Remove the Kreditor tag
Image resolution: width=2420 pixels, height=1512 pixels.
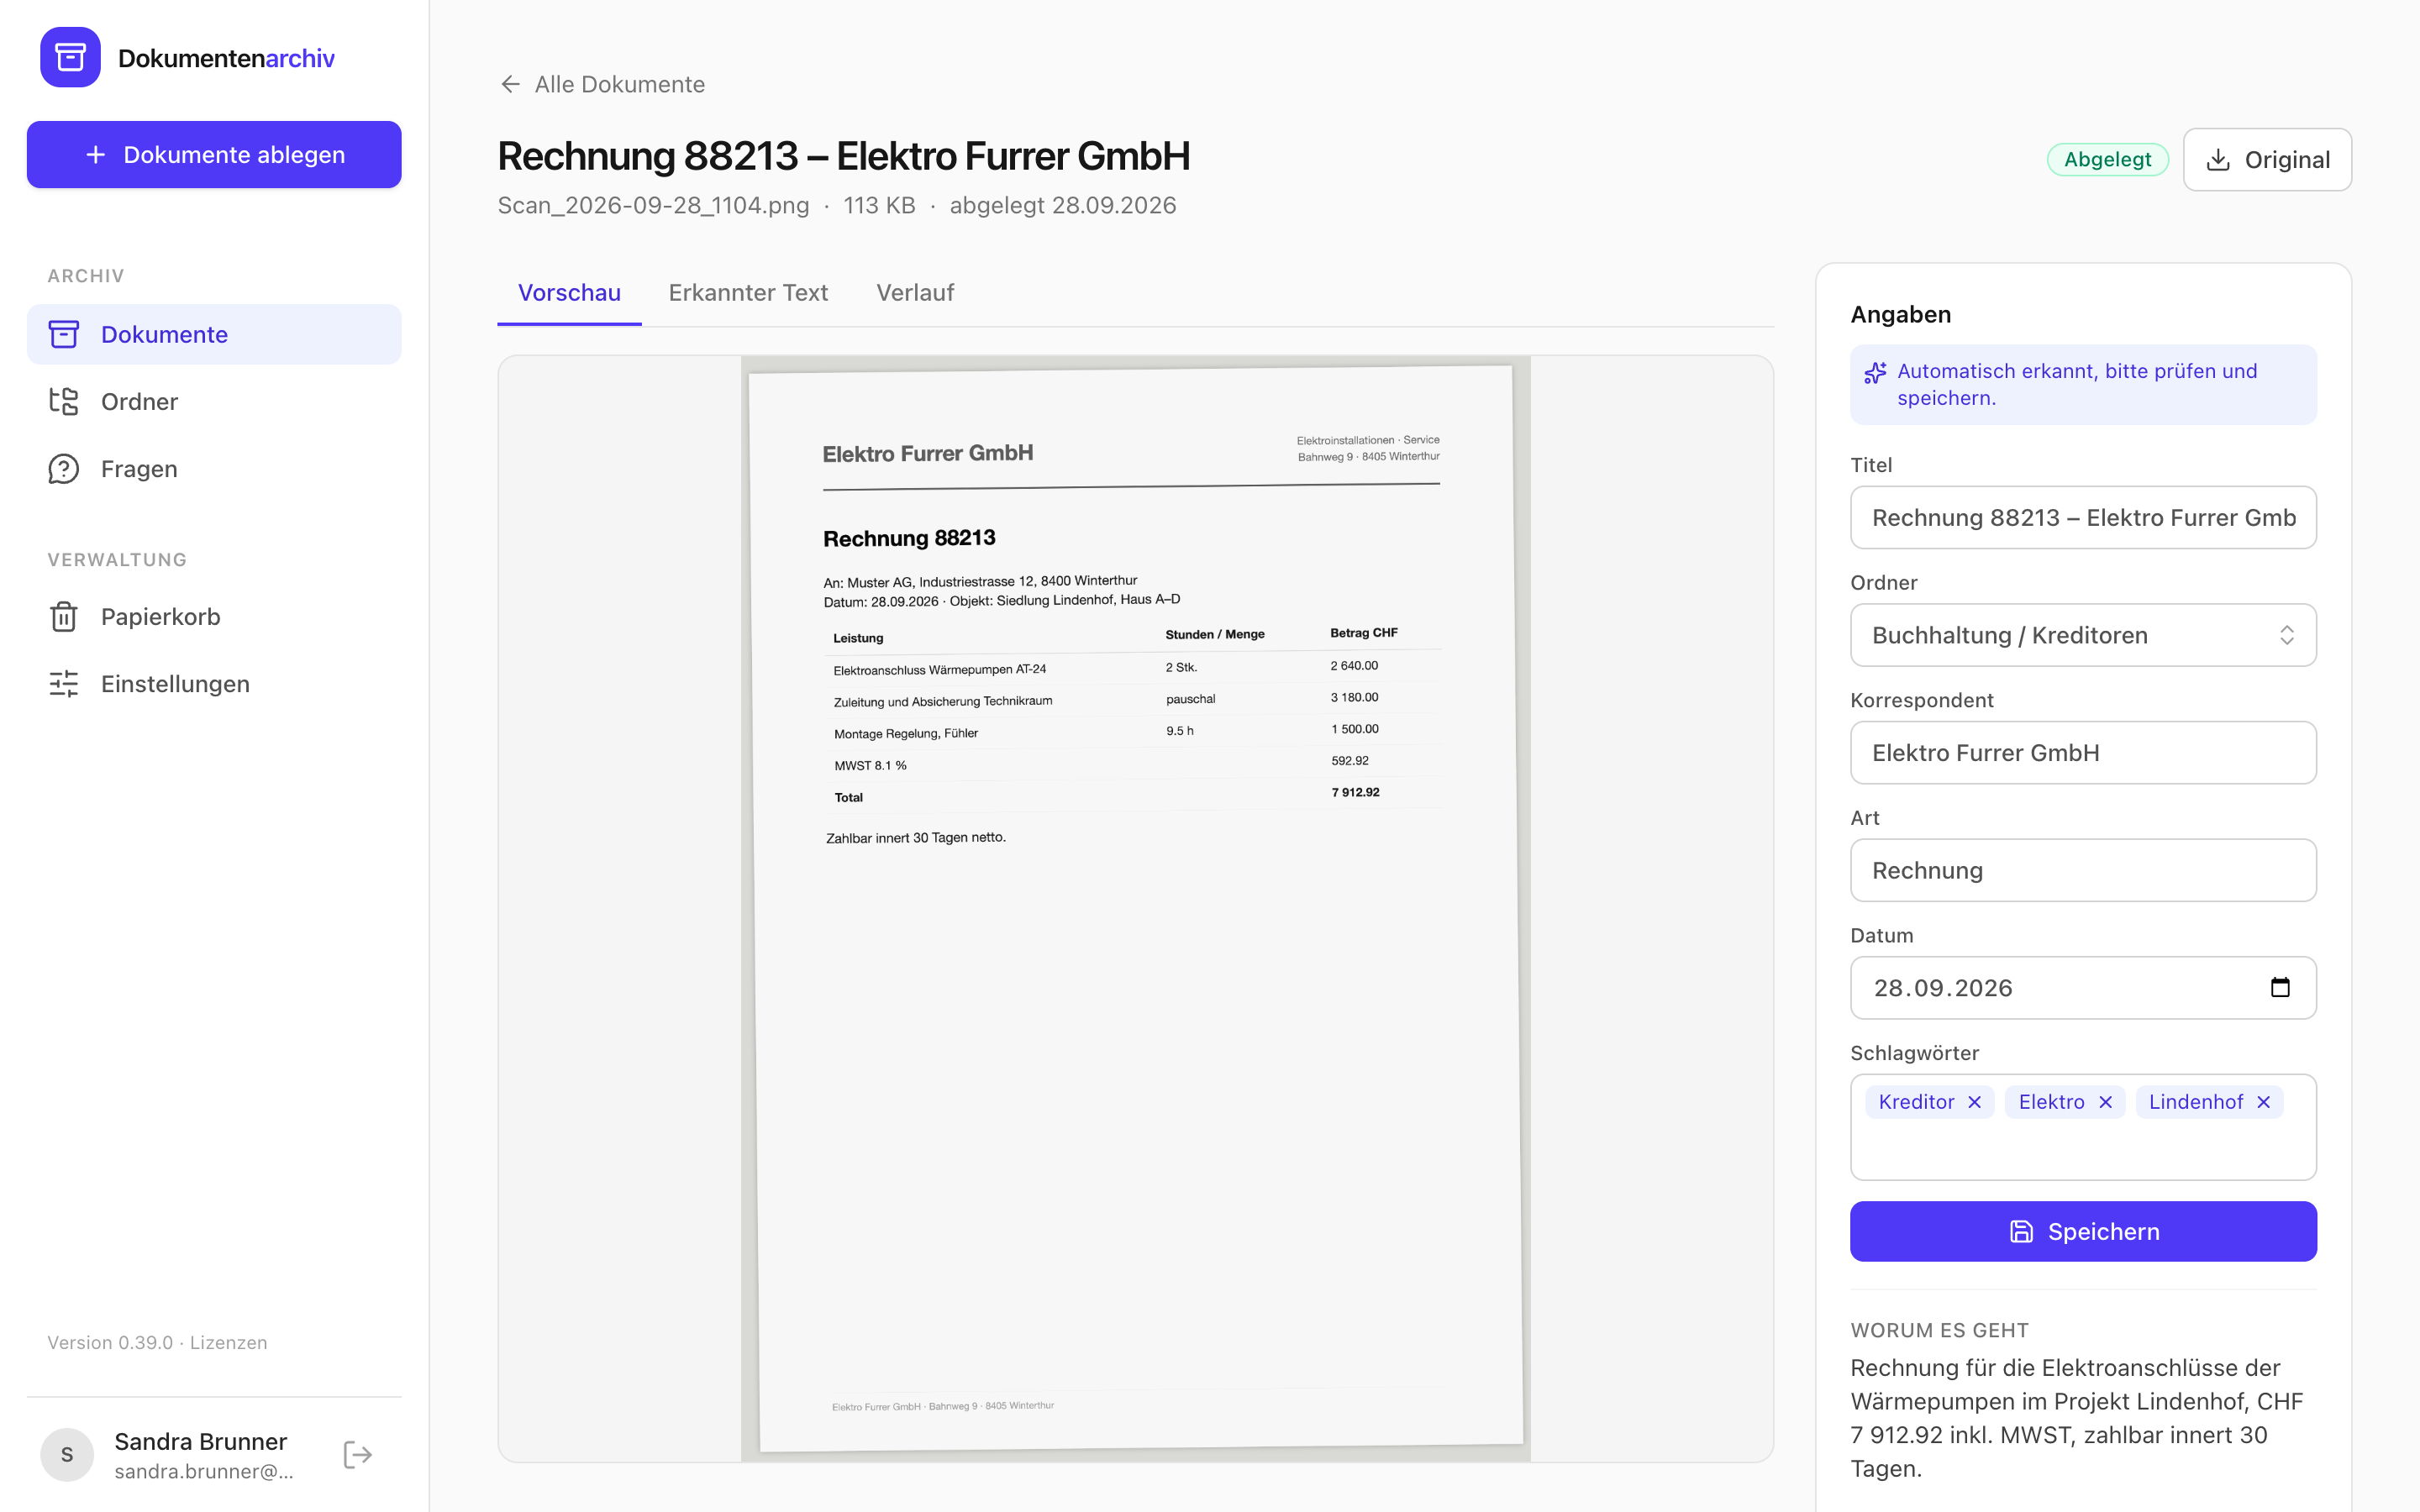(x=1974, y=1102)
